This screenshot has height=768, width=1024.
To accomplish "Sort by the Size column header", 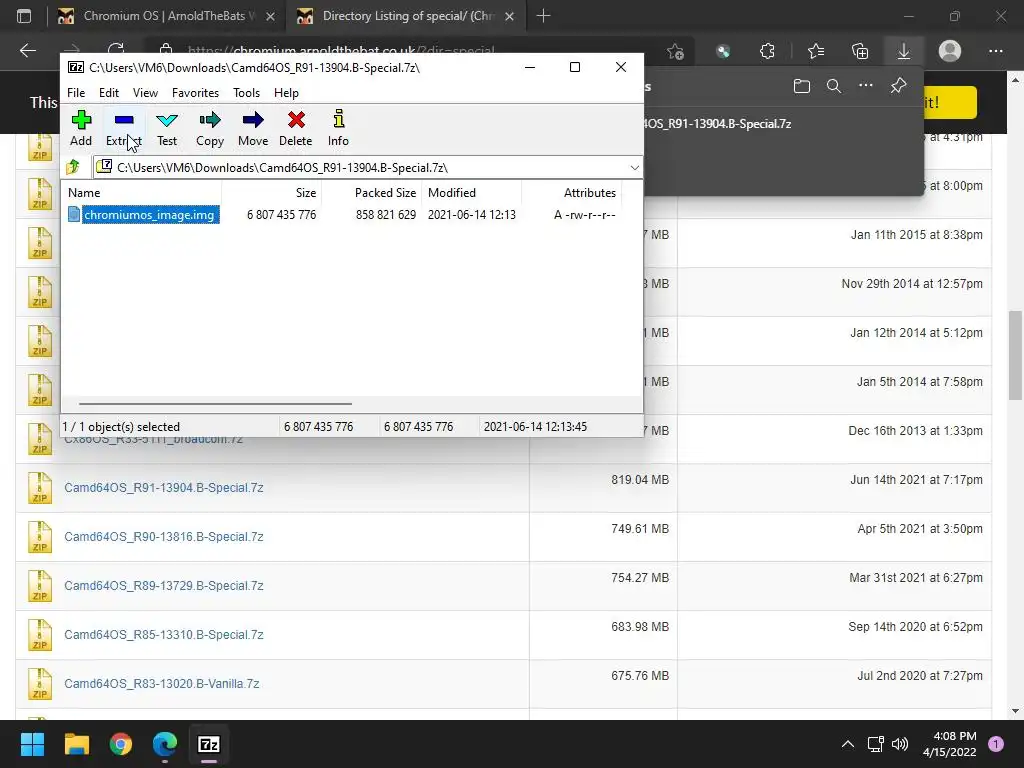I will (306, 193).
